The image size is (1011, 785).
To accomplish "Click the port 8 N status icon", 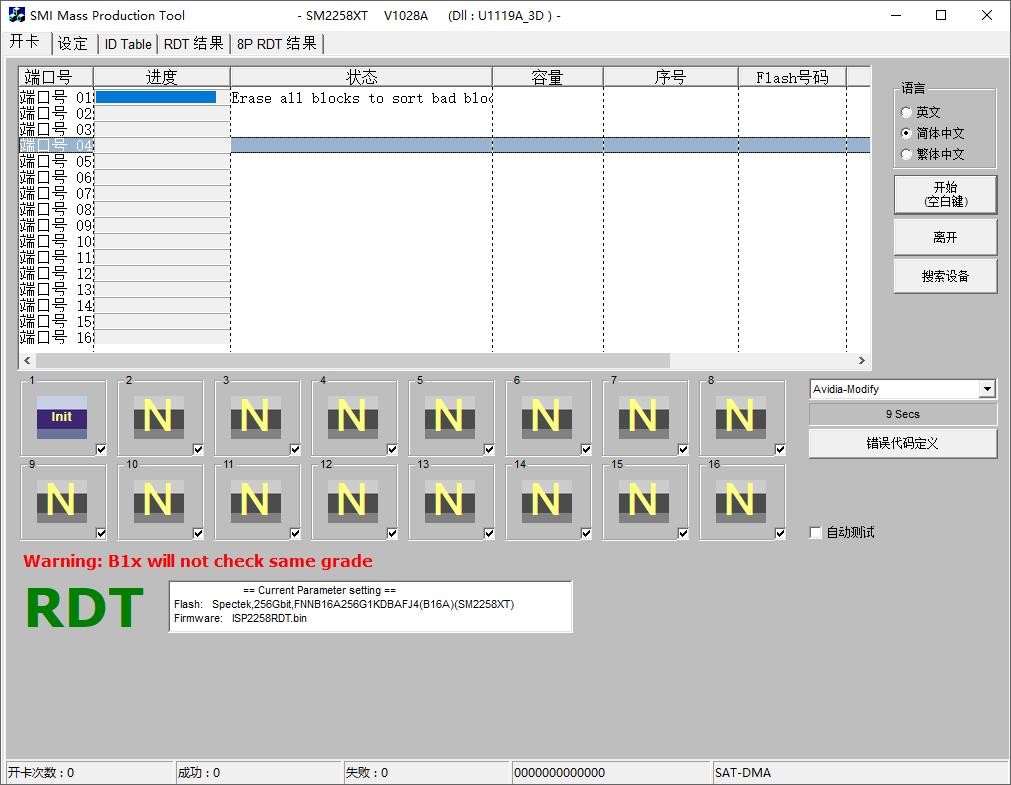I will (x=740, y=417).
